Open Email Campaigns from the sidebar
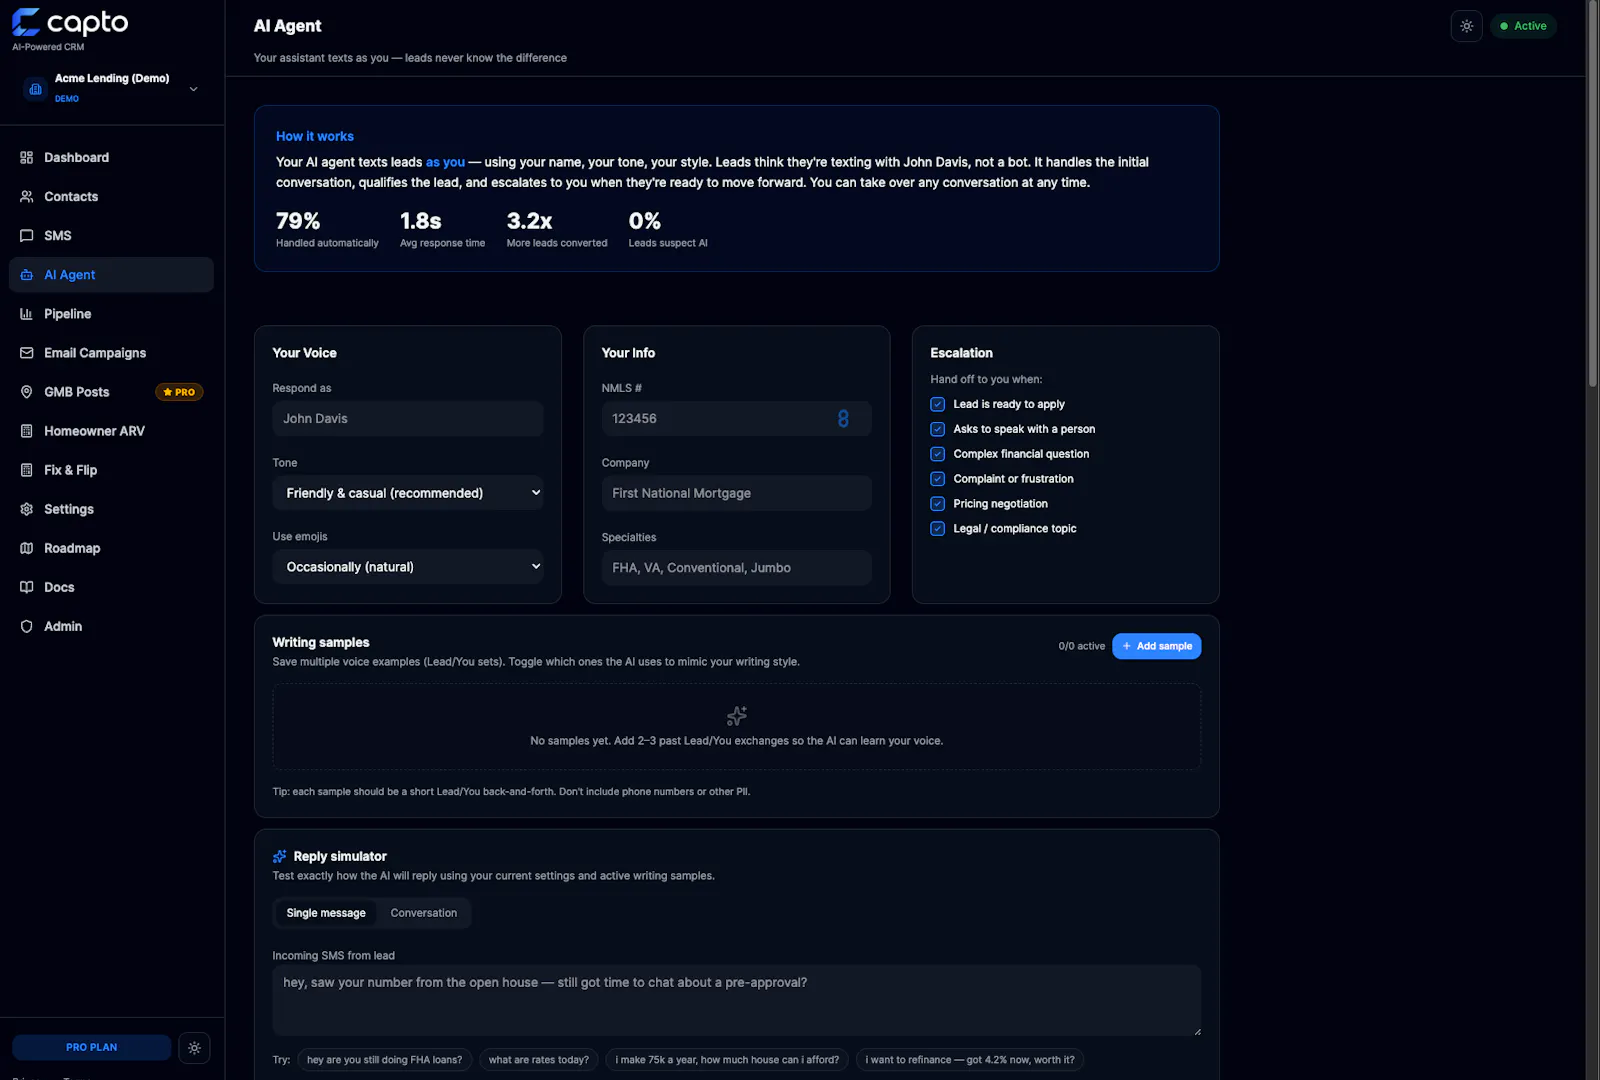 pyautogui.click(x=111, y=353)
